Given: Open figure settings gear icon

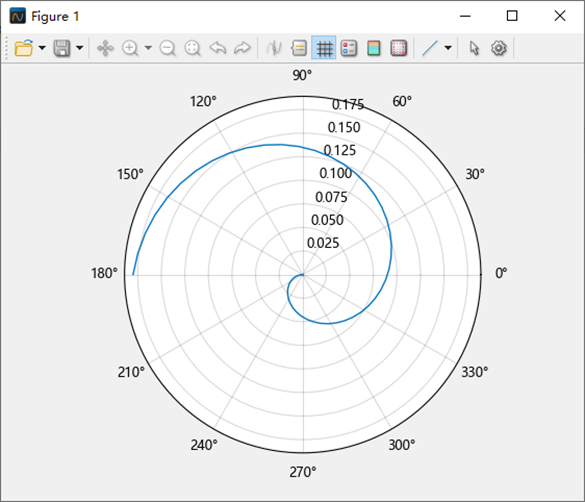Looking at the screenshot, I should 498,48.
